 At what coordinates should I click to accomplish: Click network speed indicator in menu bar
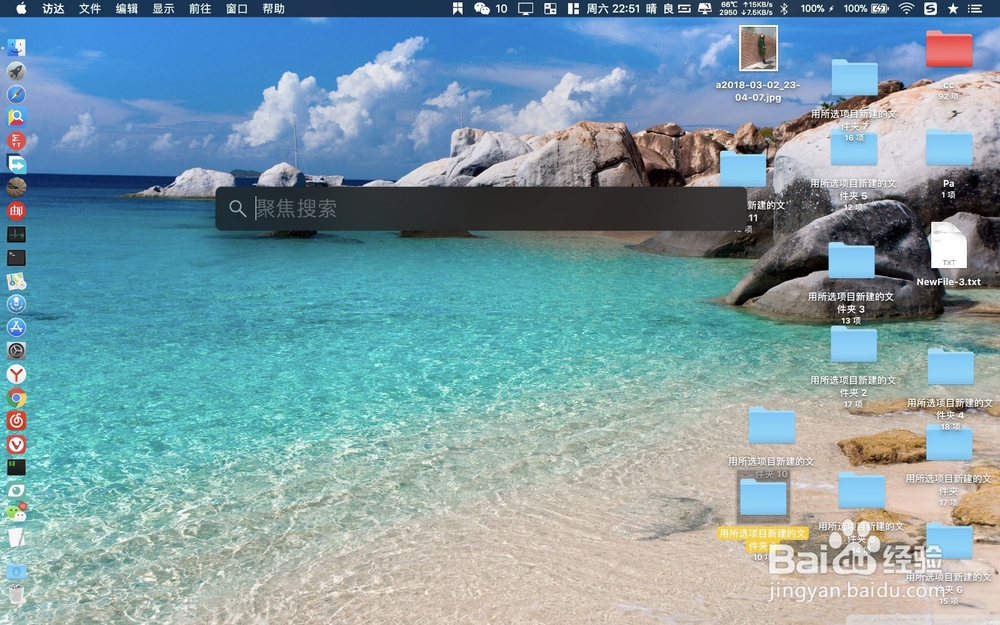pyautogui.click(x=756, y=8)
